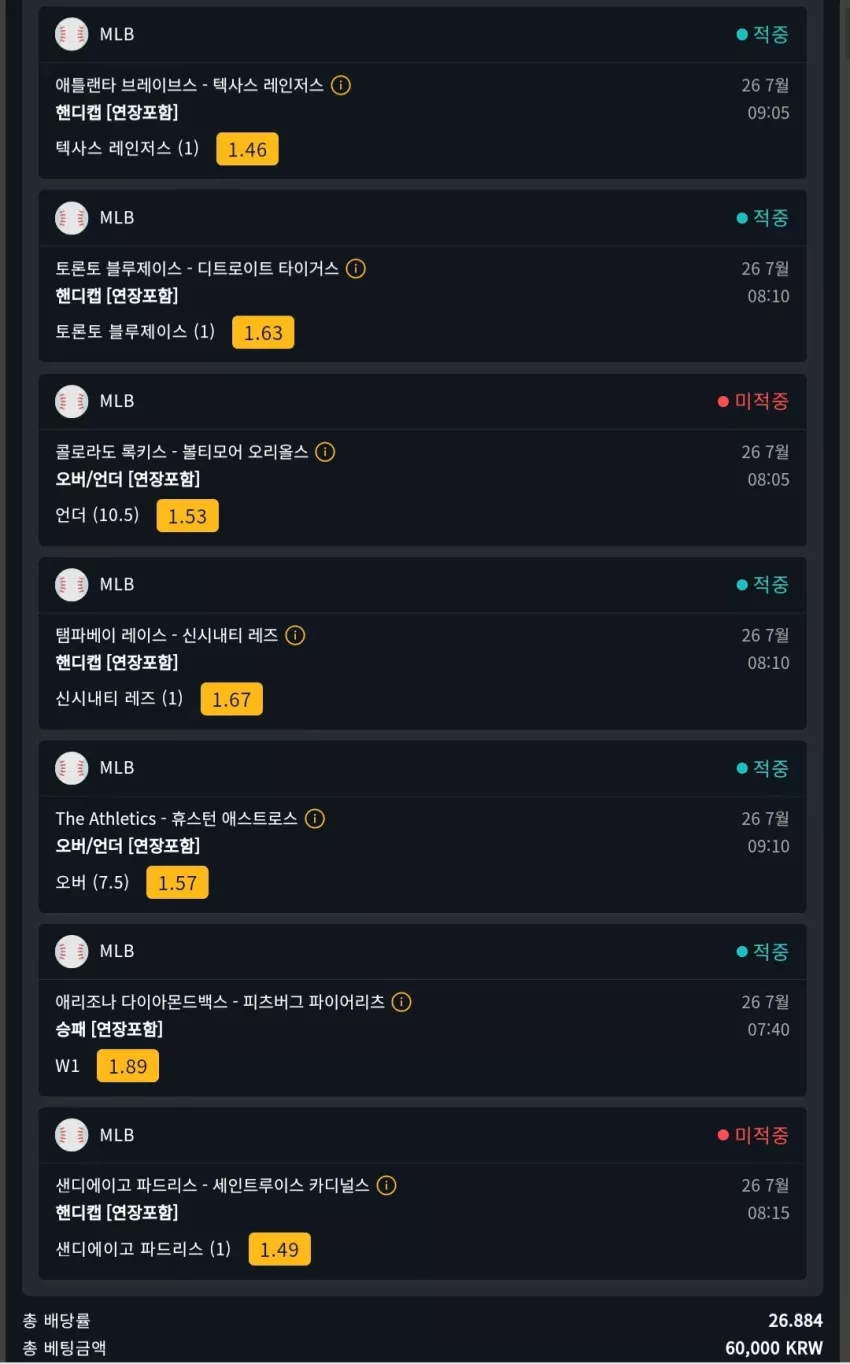
Task: View info for Arizona Diamondbacks–Pittsburgh Pirates
Action: pos(401,1002)
